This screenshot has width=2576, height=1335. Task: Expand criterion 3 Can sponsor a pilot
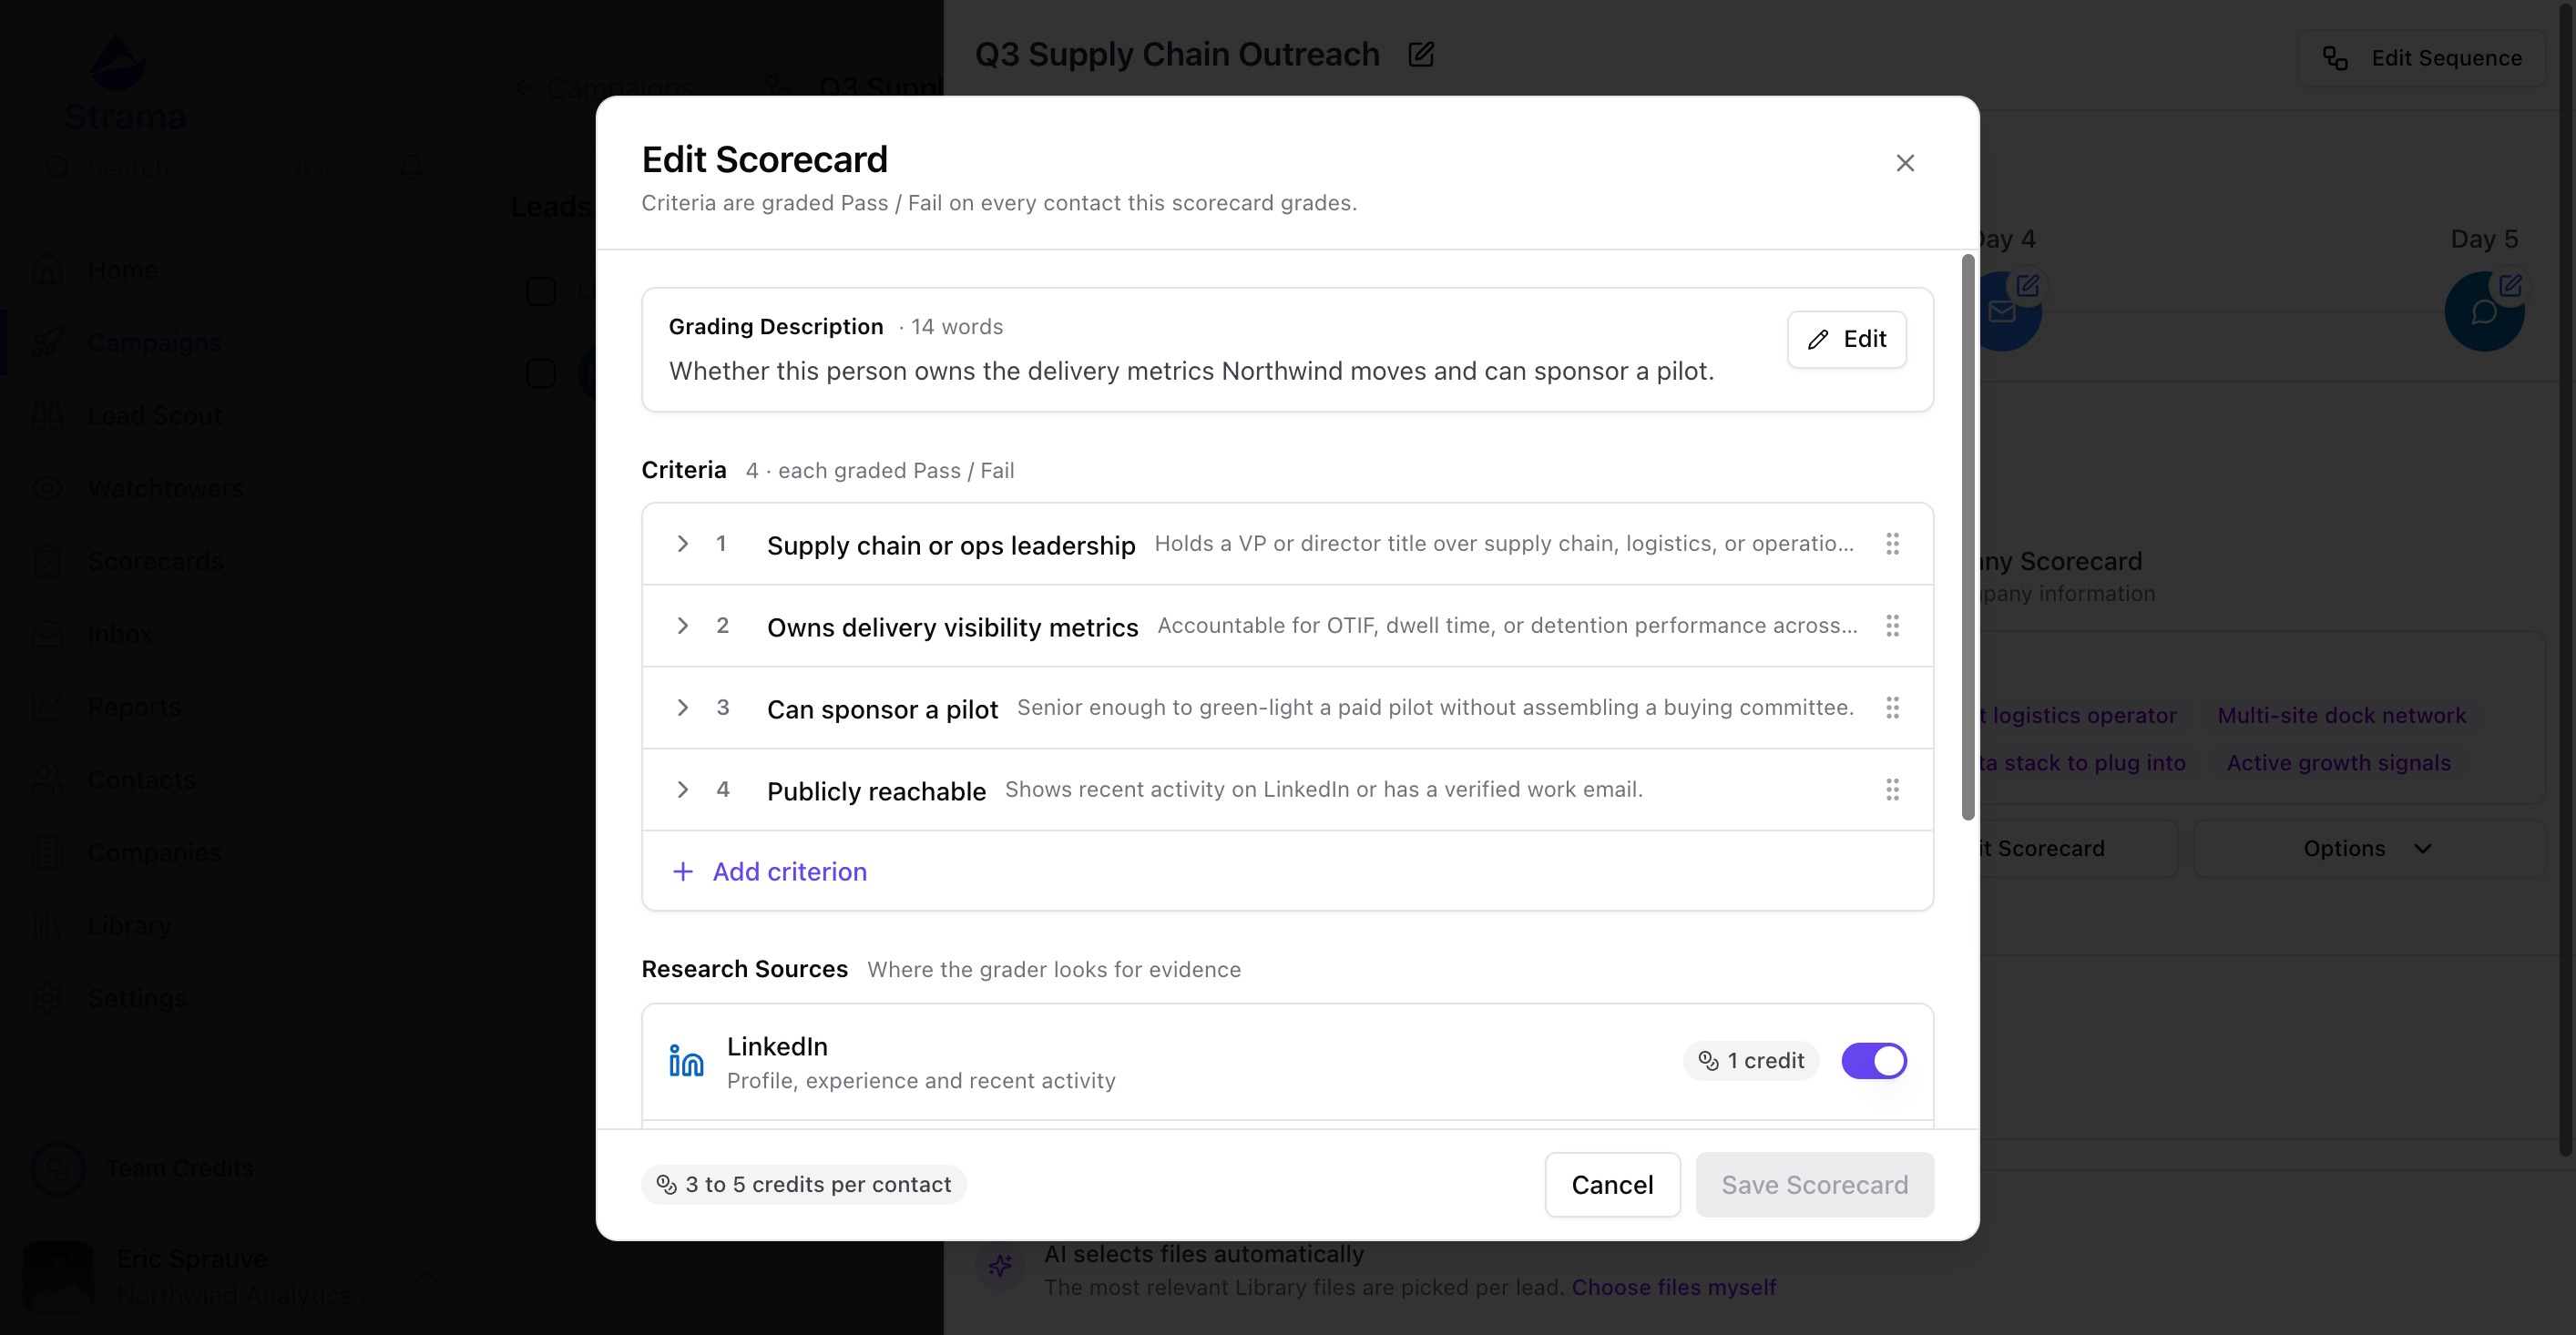pos(683,708)
